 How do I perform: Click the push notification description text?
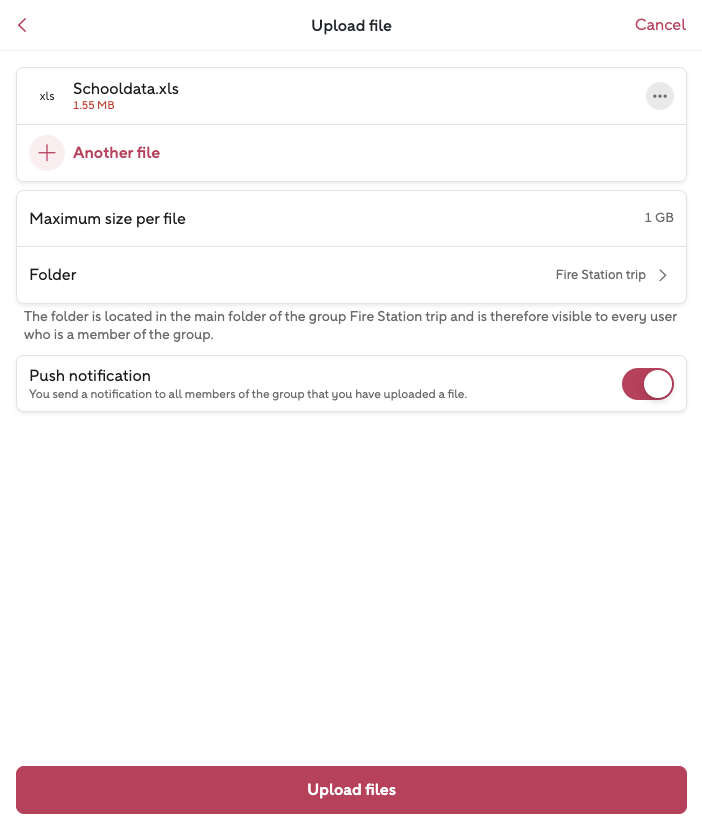coord(248,394)
